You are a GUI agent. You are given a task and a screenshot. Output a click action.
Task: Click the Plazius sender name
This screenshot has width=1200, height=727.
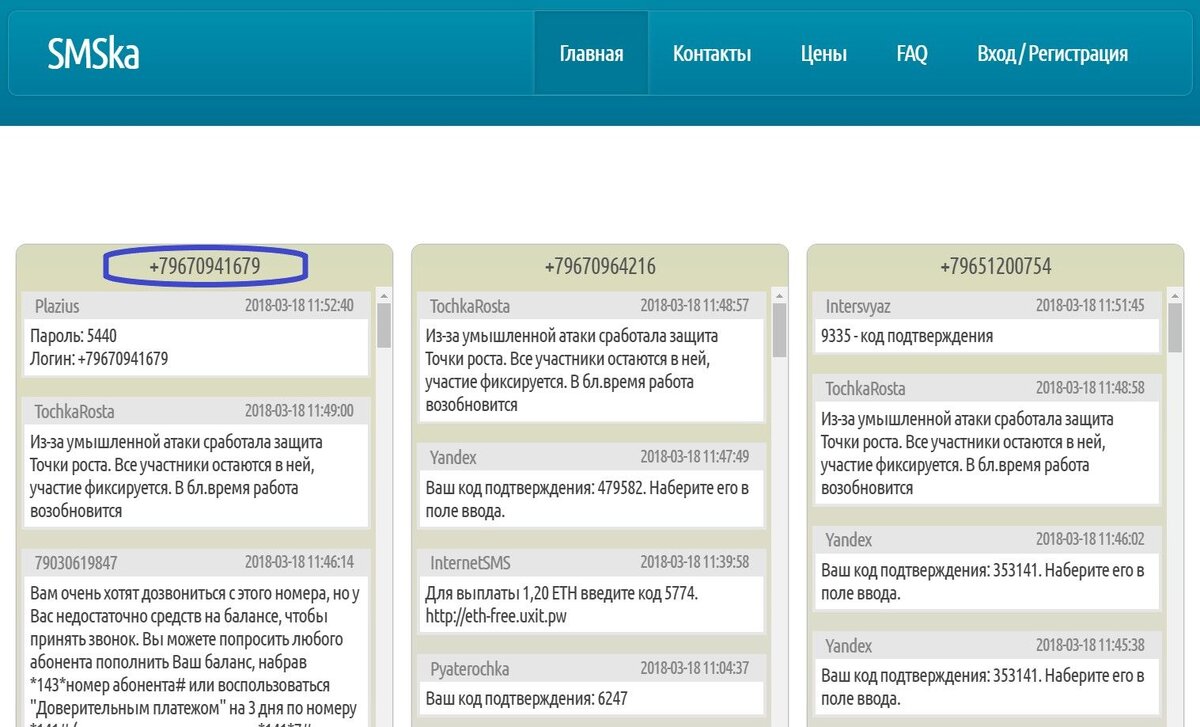point(57,306)
